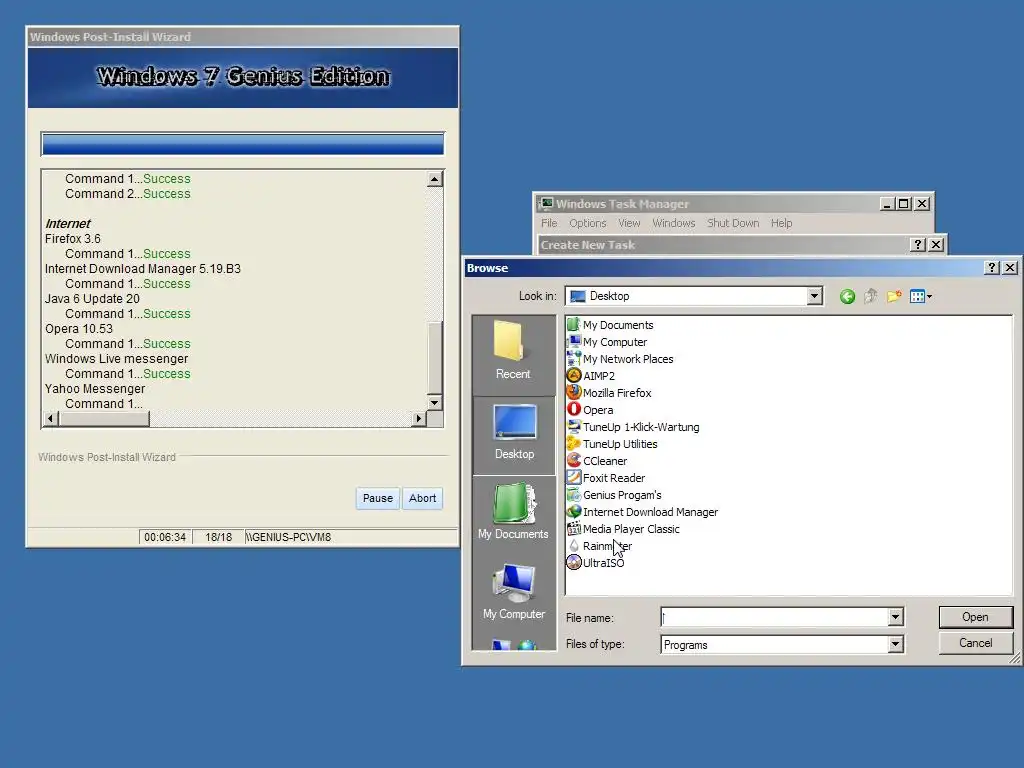Screen dimensions: 1024x768
Task: Select the UltraISO shortcut icon
Action: (573, 562)
